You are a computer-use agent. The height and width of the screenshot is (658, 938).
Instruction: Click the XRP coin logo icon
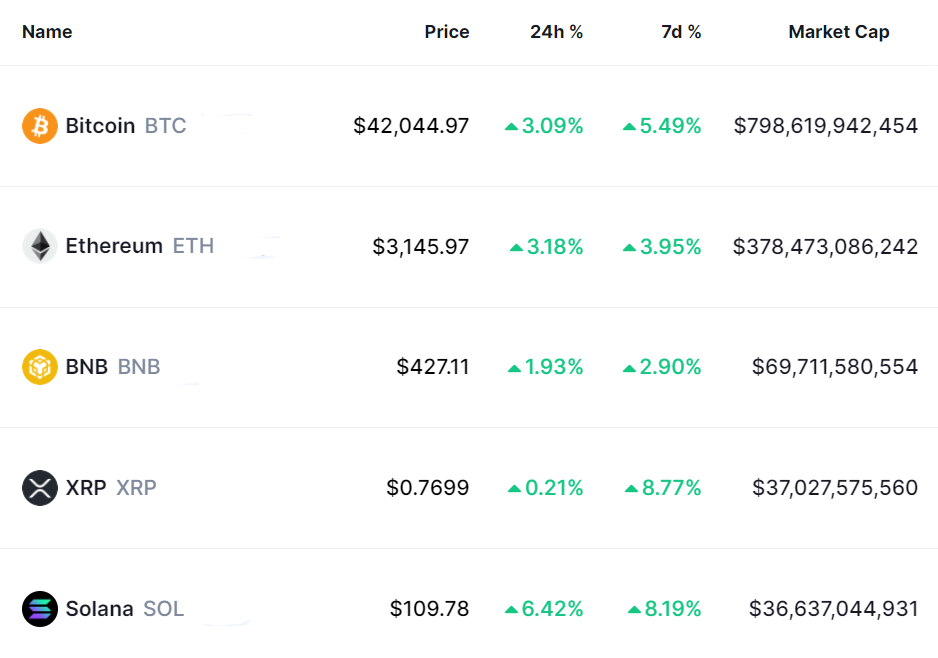pos(40,488)
